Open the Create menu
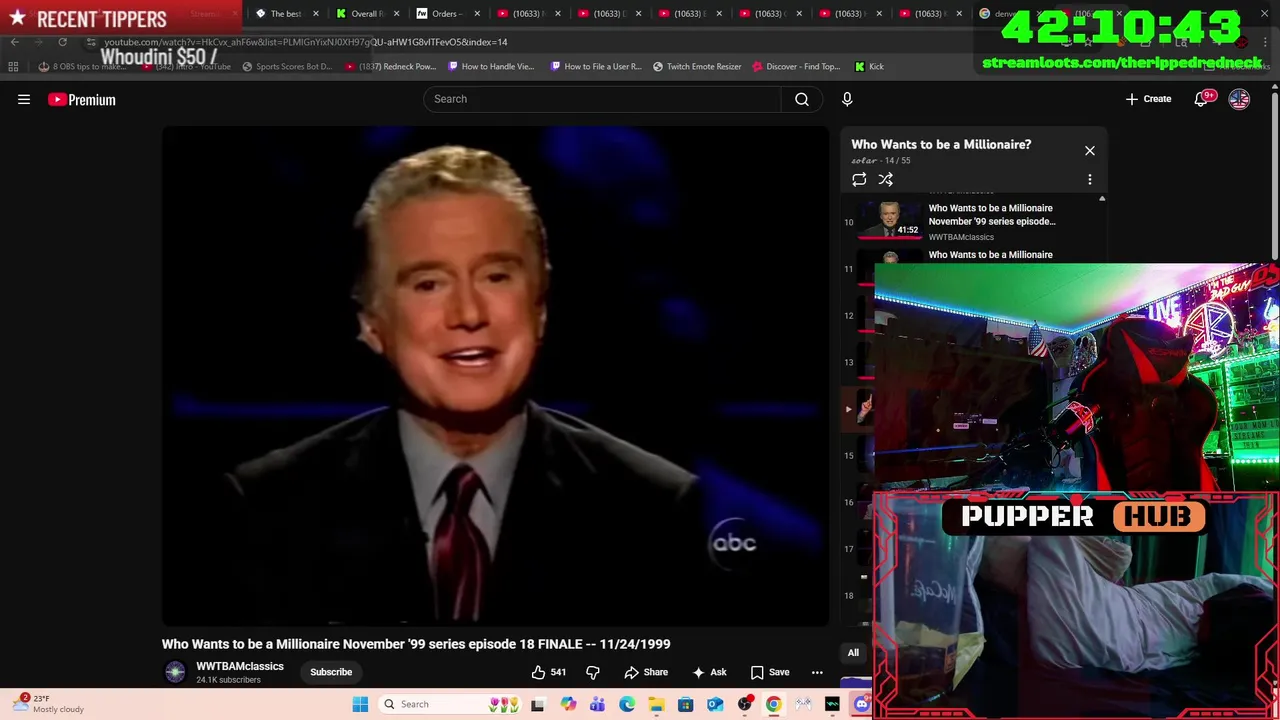The image size is (1280, 720). [1148, 99]
